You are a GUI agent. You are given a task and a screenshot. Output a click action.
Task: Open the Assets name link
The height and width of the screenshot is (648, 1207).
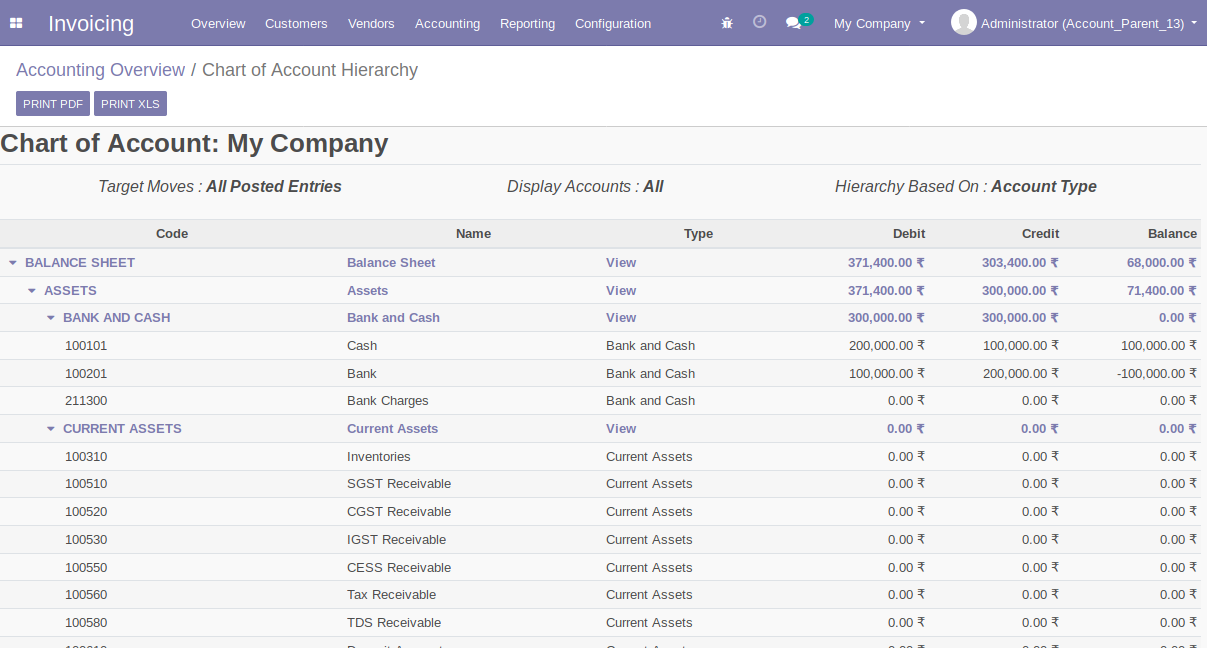[367, 291]
